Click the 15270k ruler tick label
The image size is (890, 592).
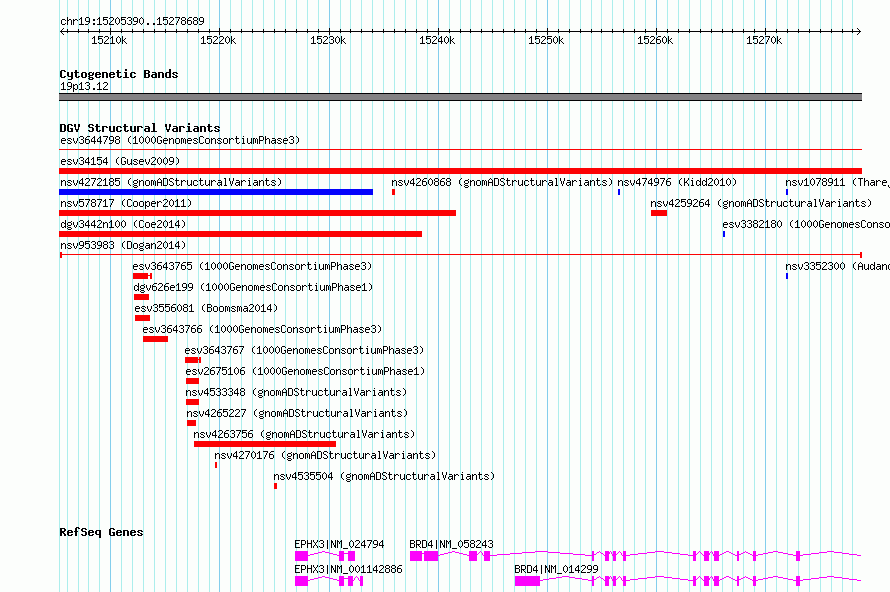tap(764, 40)
